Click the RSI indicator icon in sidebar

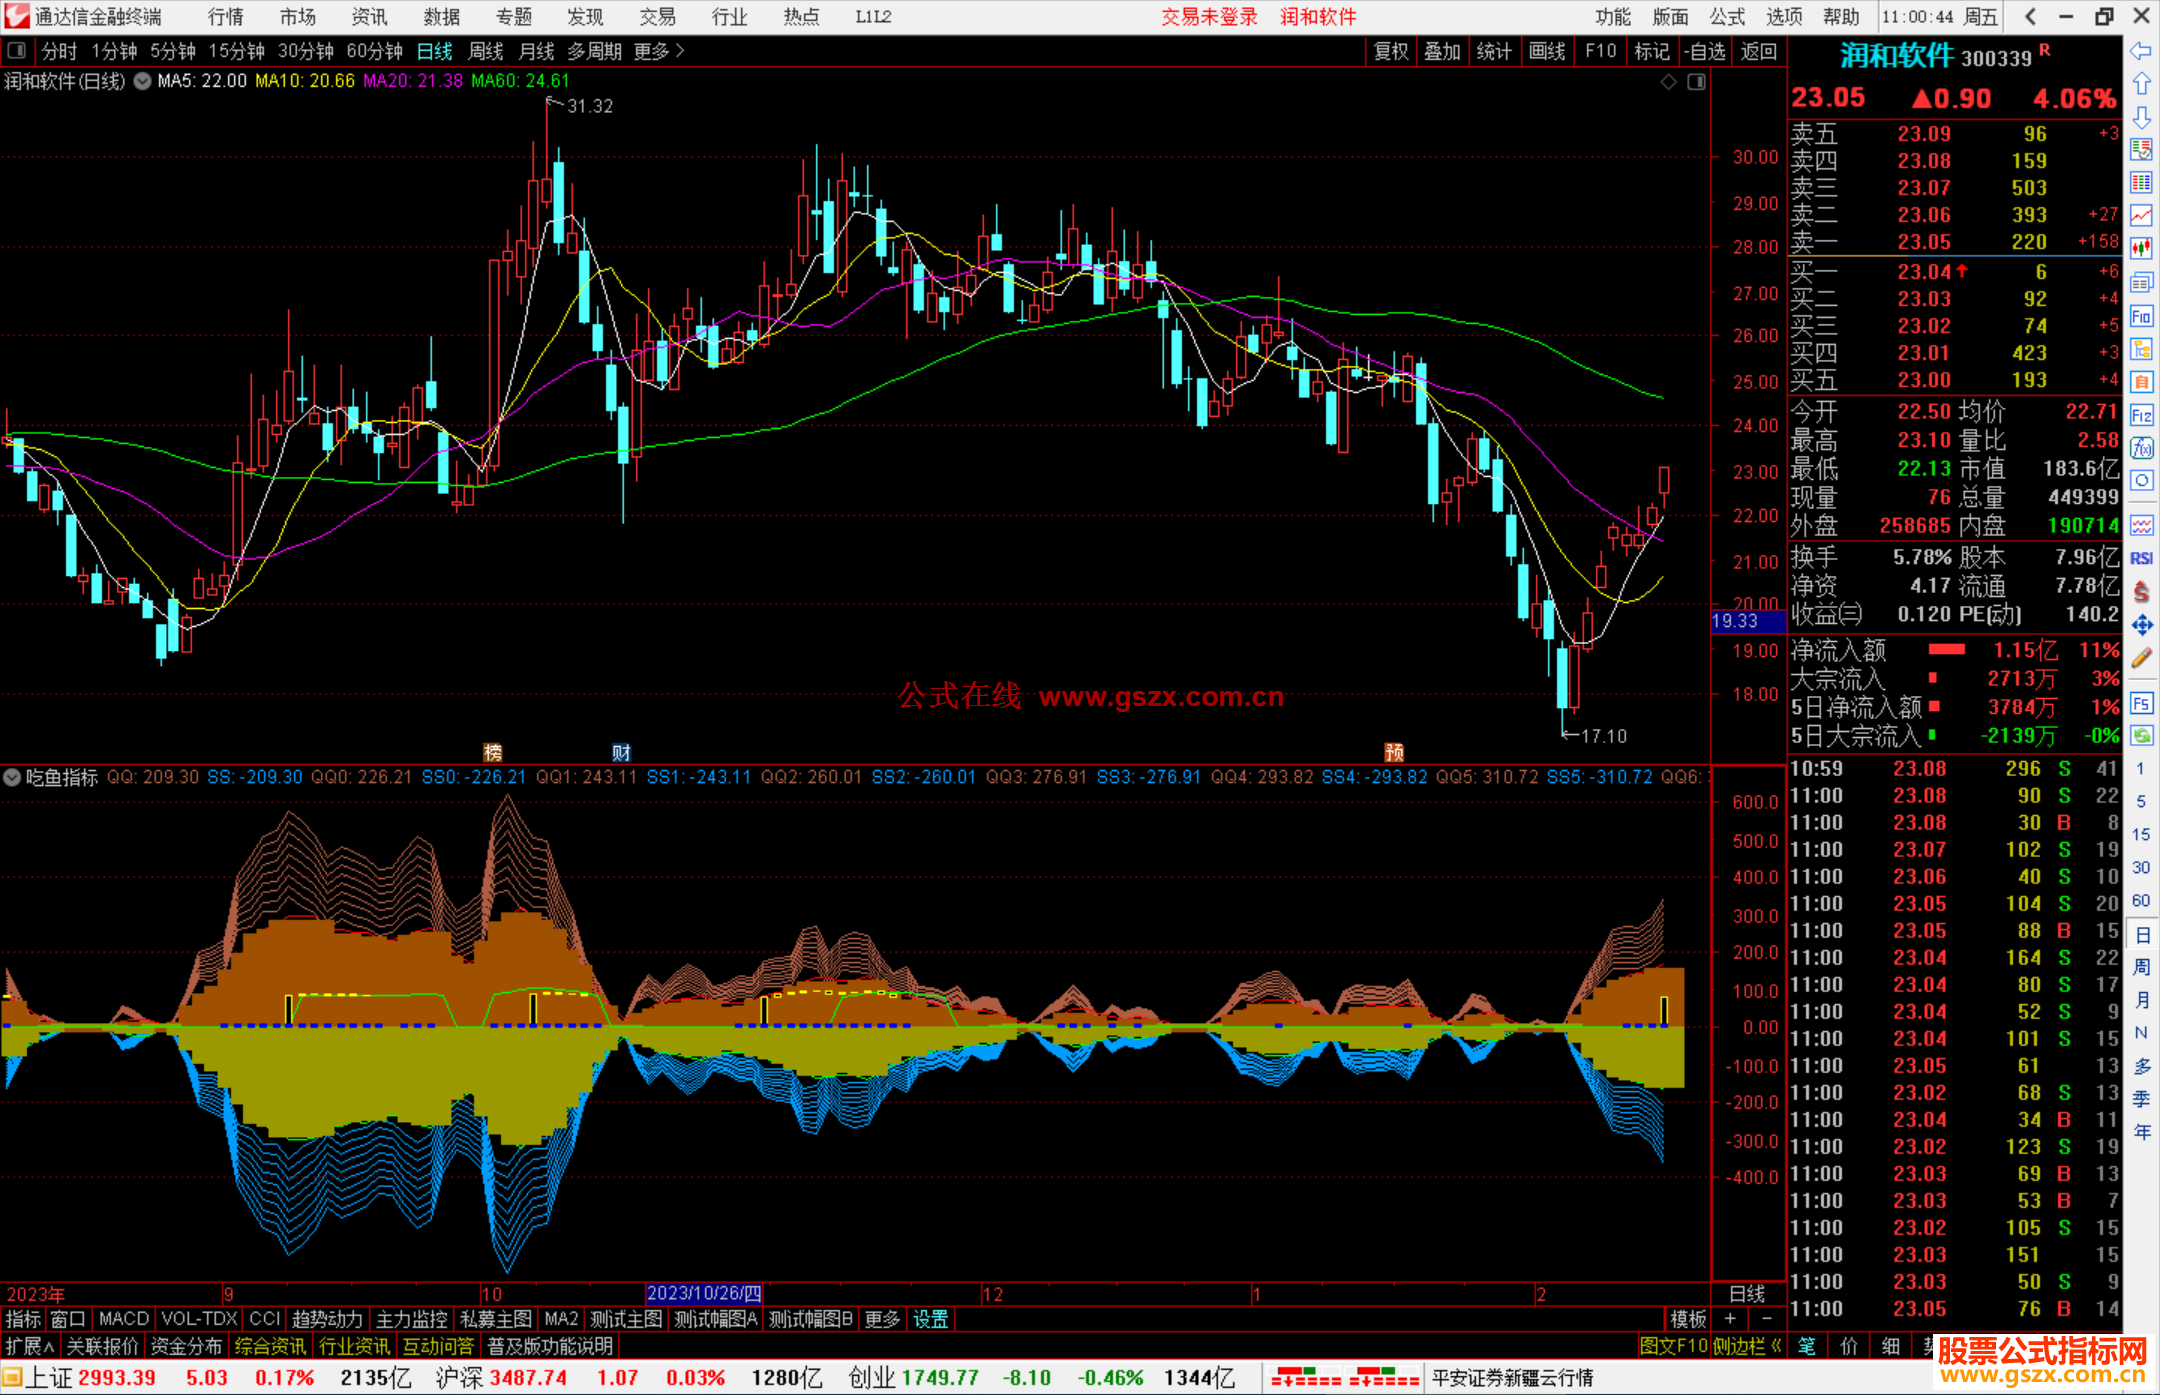(2141, 558)
